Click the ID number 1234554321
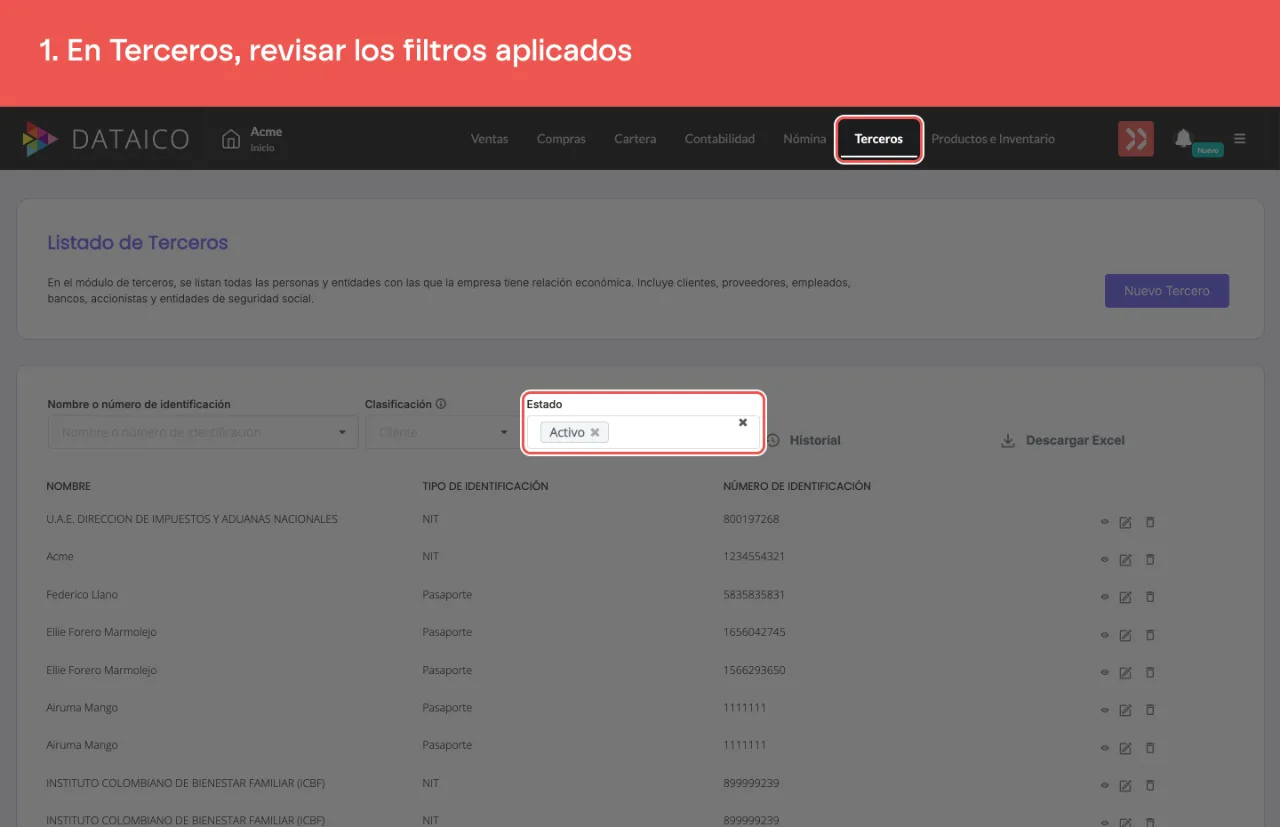1280x827 pixels. coord(754,556)
